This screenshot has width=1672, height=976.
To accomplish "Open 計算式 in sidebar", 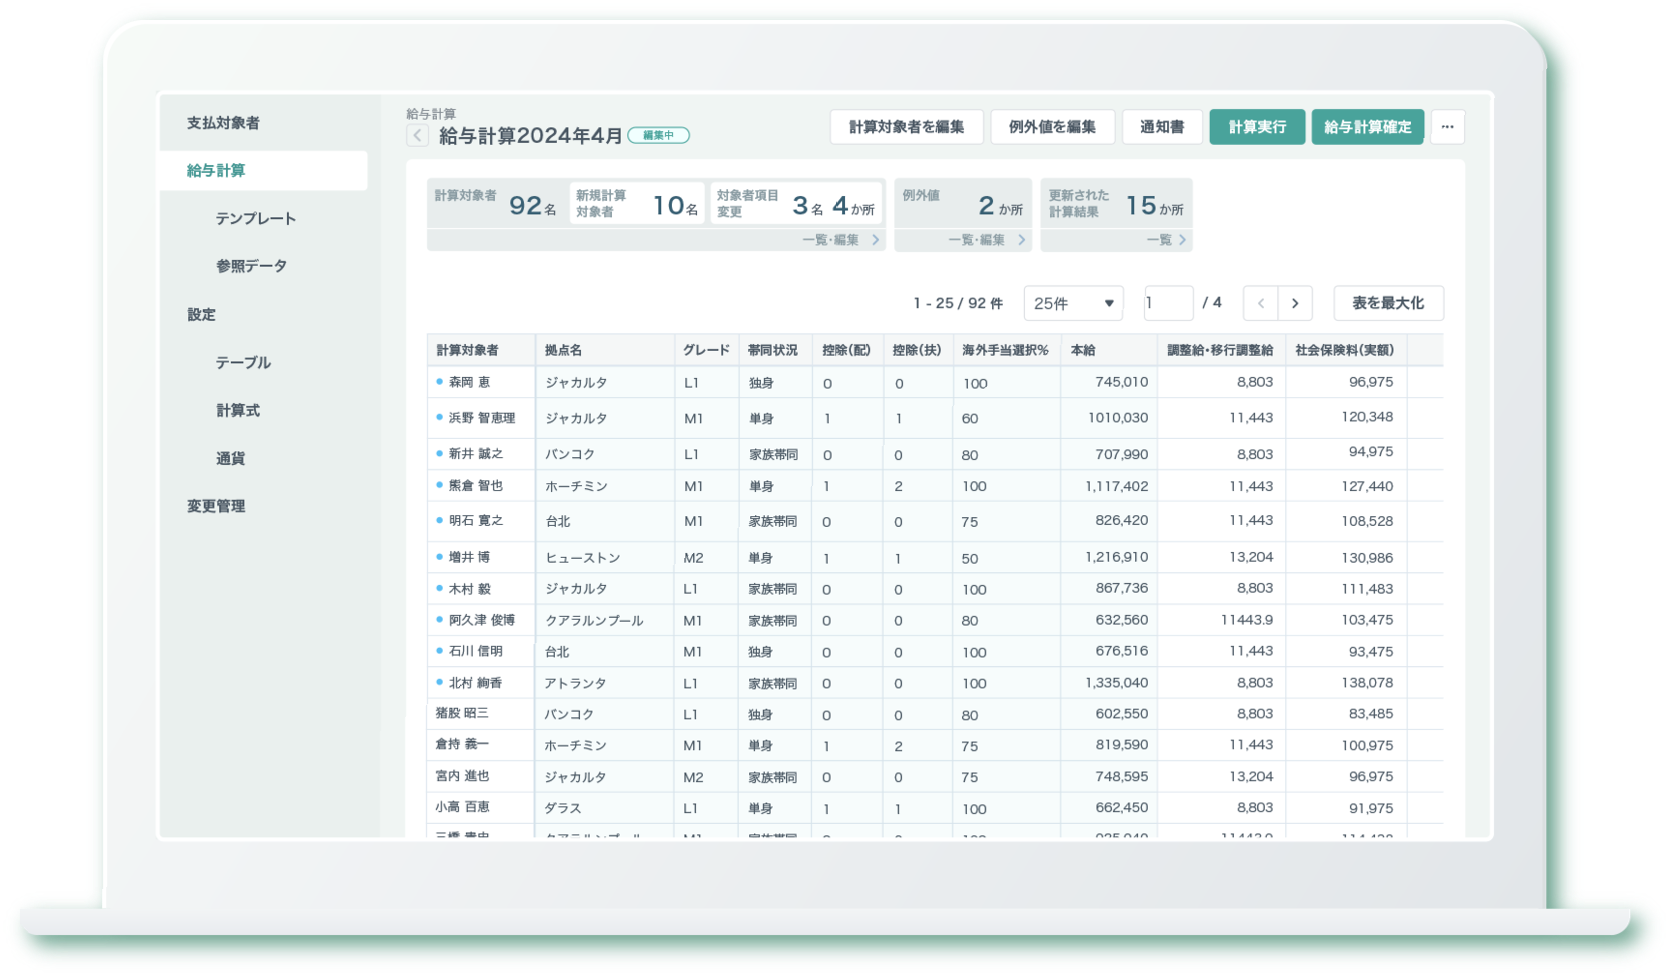I will (x=238, y=410).
